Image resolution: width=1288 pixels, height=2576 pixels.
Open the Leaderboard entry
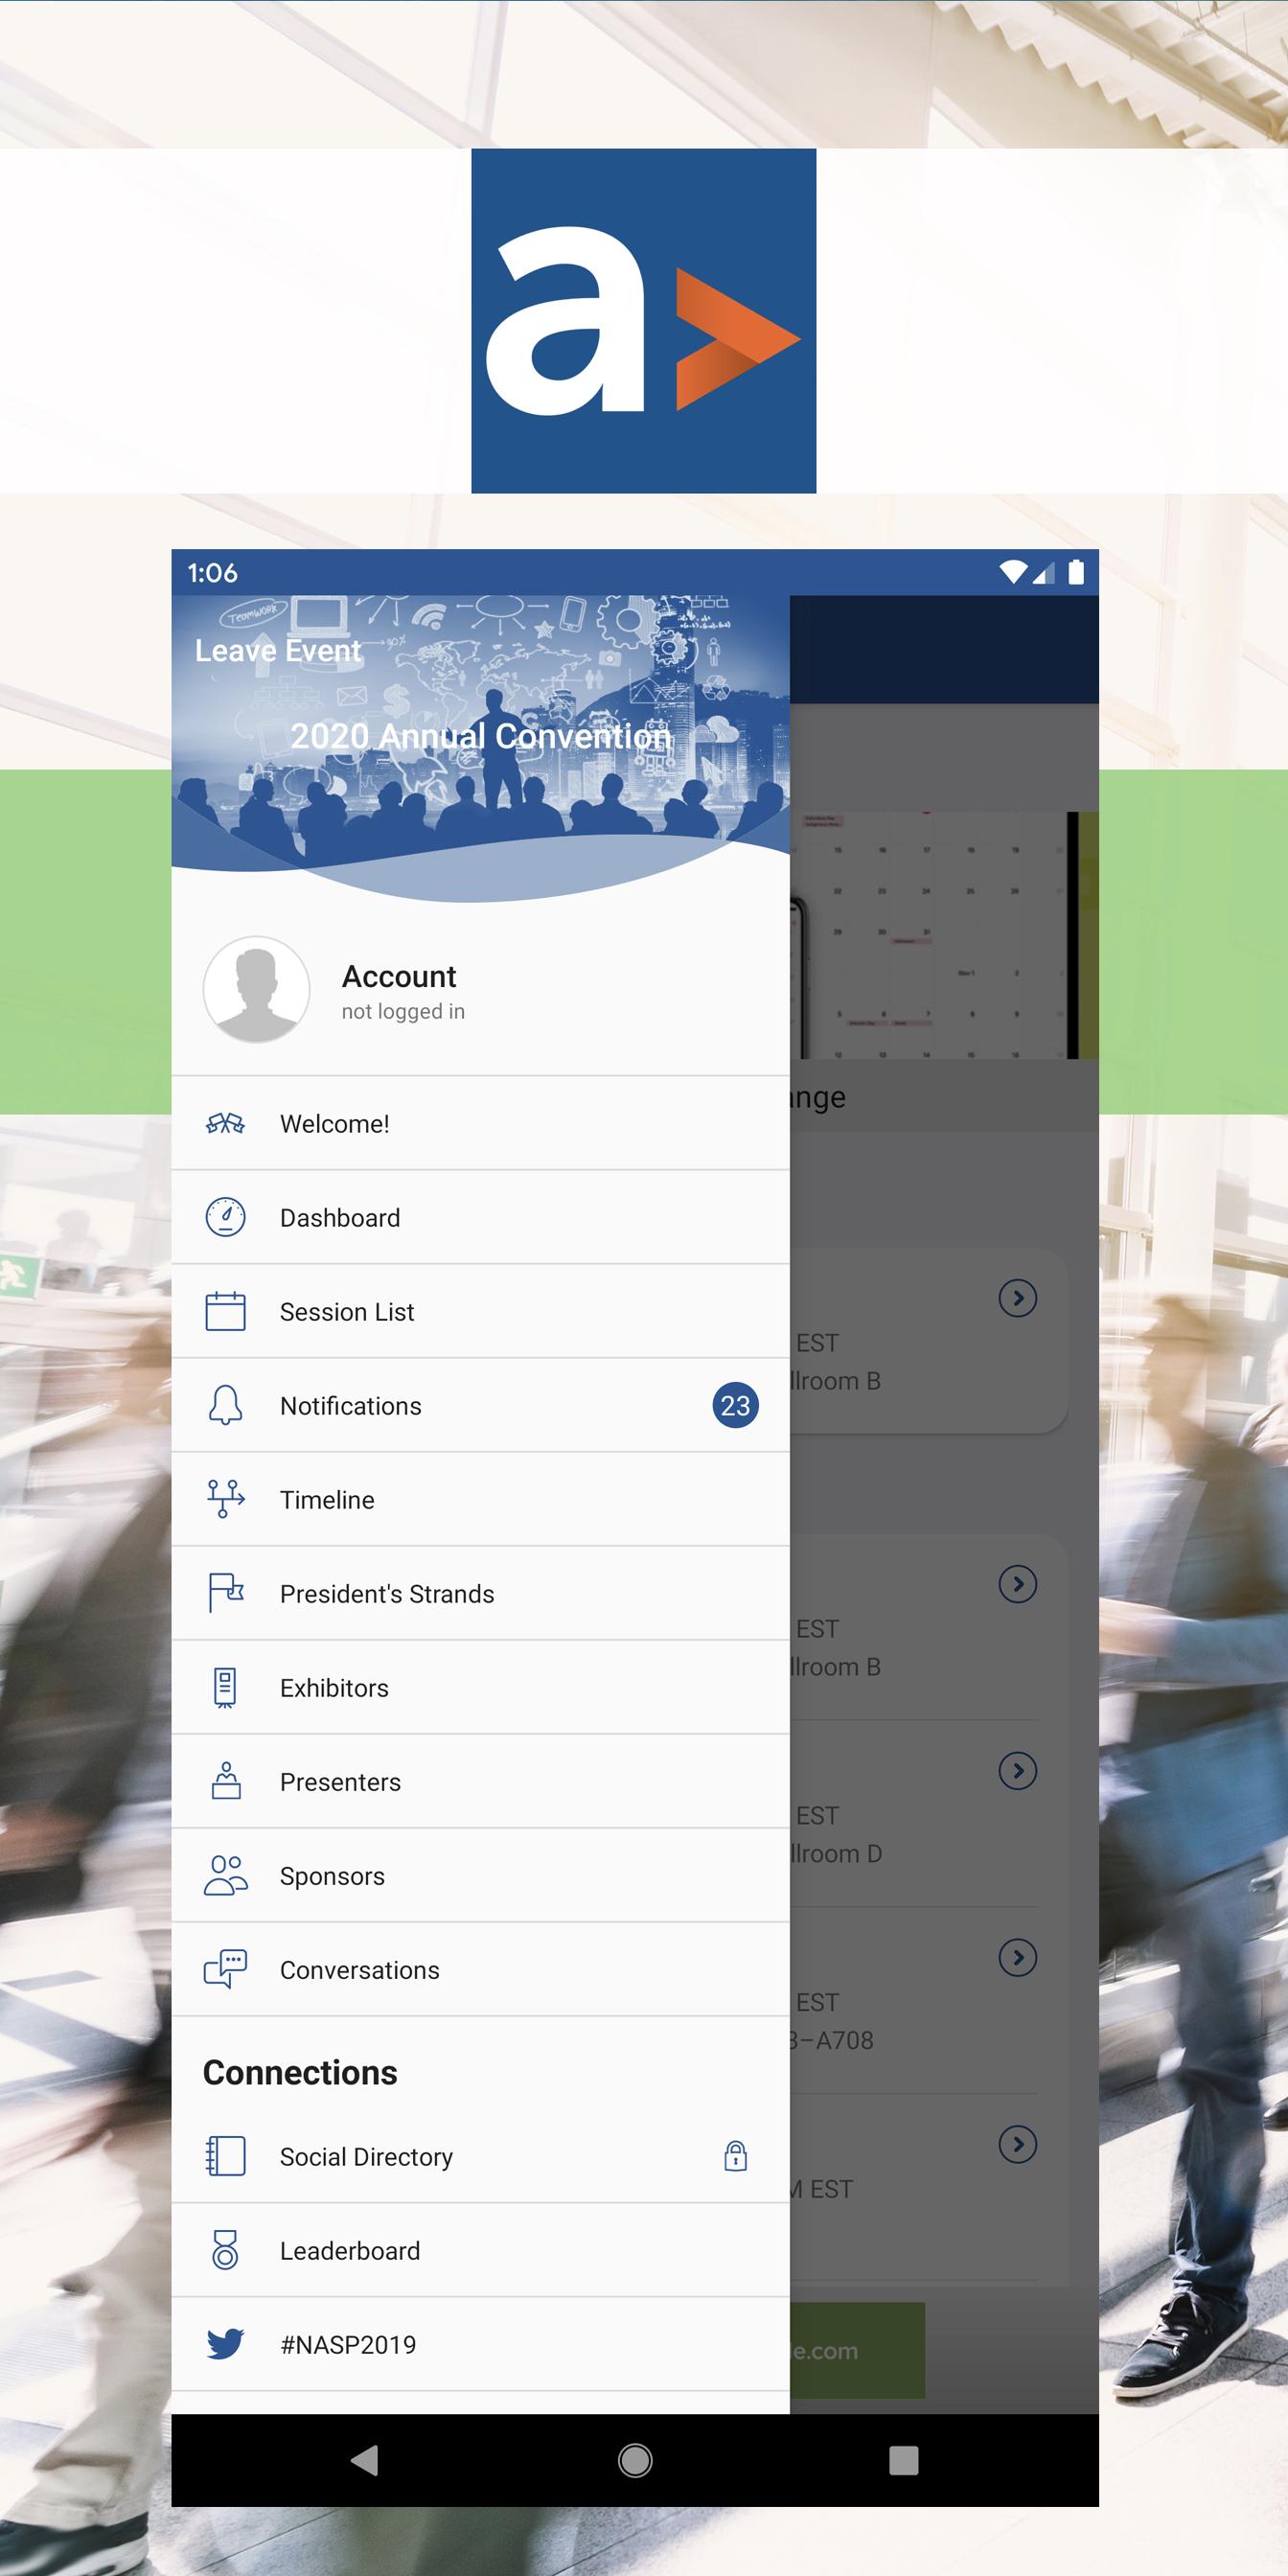click(480, 2250)
